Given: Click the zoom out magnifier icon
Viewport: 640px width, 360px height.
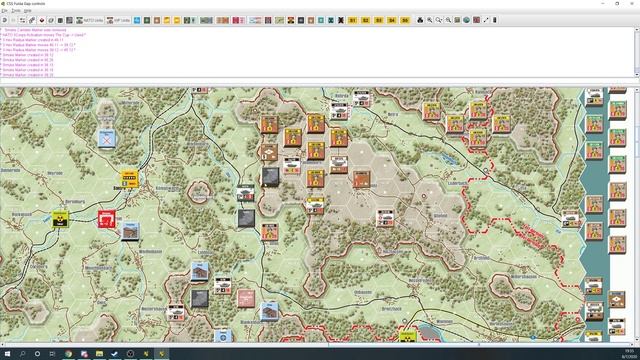Looking at the screenshot, I should [448, 20].
